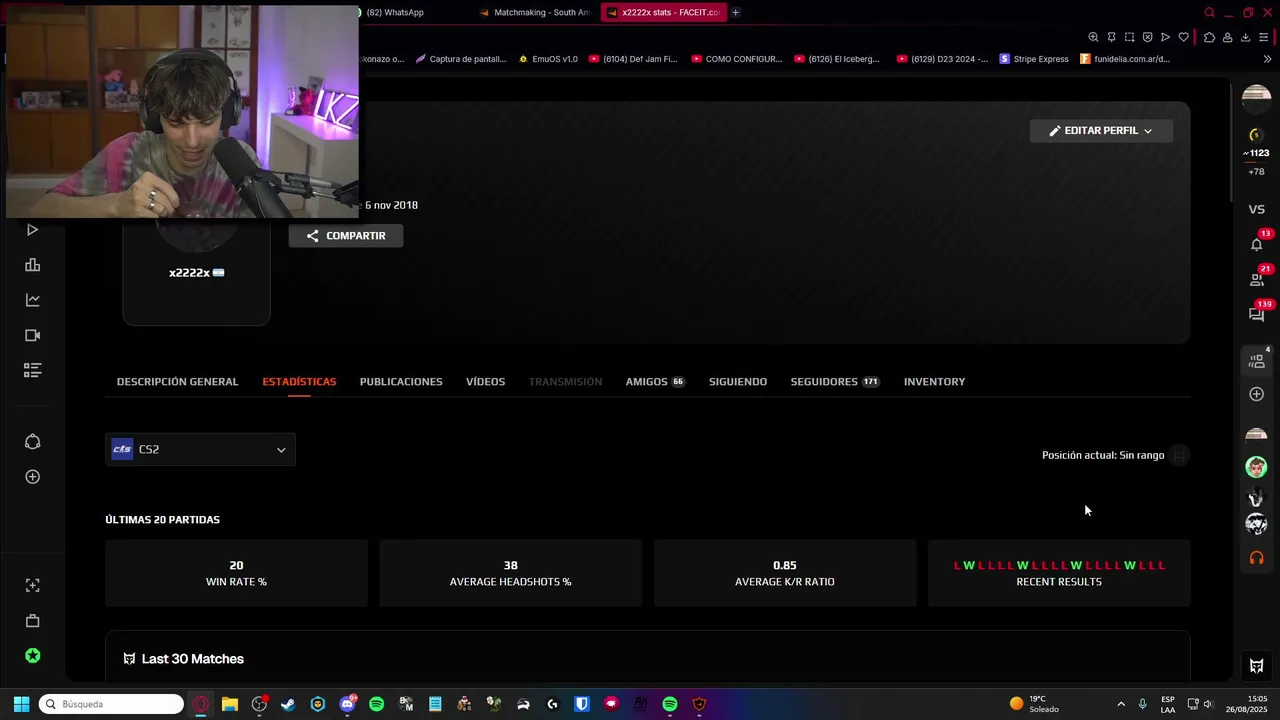Click the club badge icon in left sidebar
1280x720 pixels.
(32, 442)
